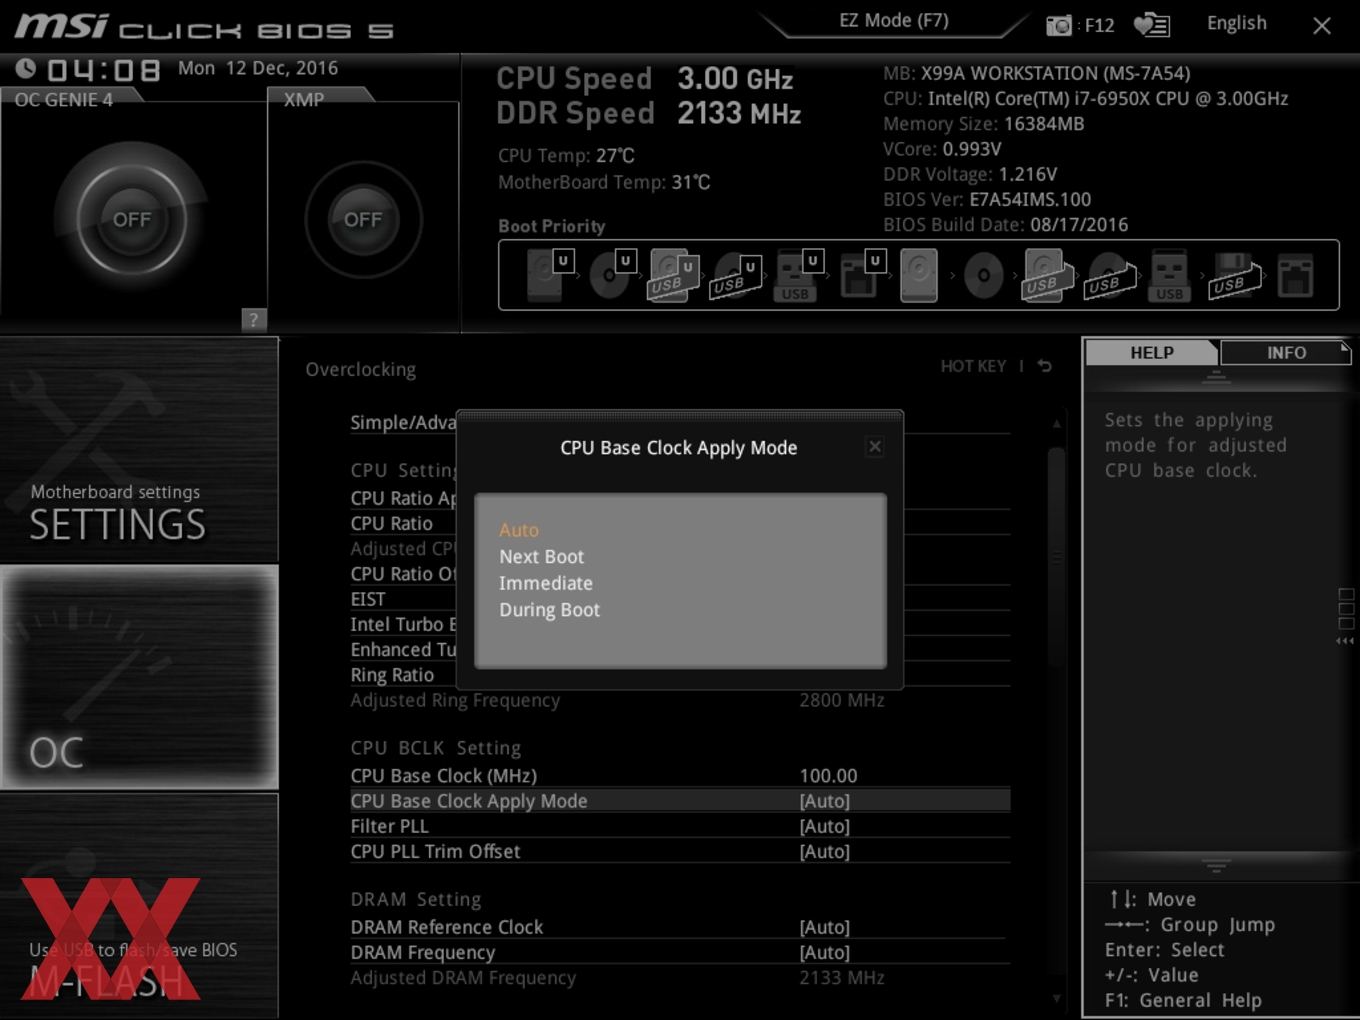Open the Filter PLL [Auto] setting
This screenshot has width=1360, height=1020.
pos(680,826)
